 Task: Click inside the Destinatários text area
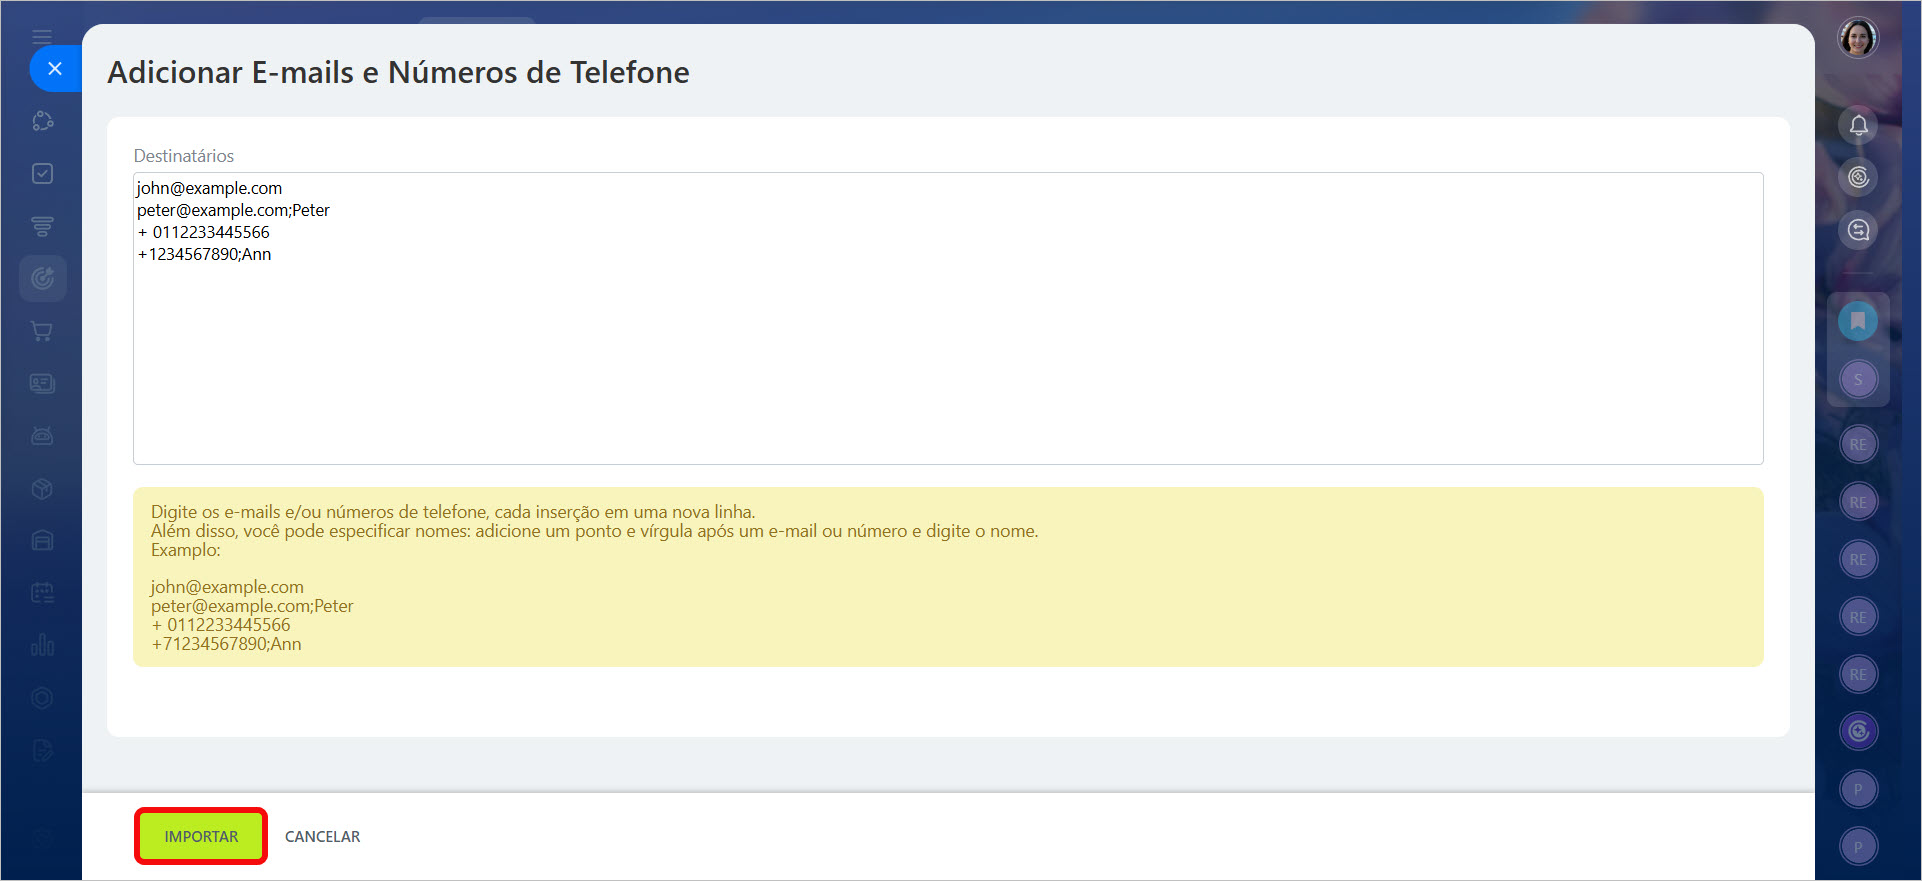pos(948,318)
